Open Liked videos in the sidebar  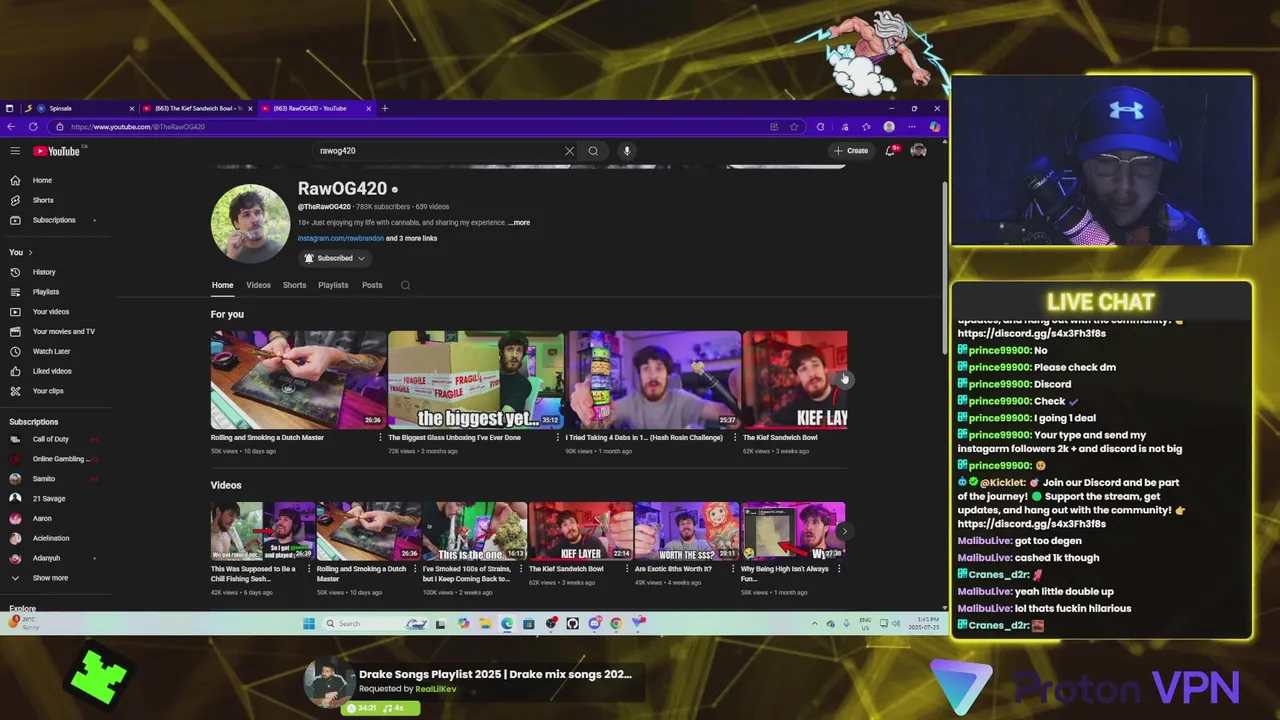(51, 371)
